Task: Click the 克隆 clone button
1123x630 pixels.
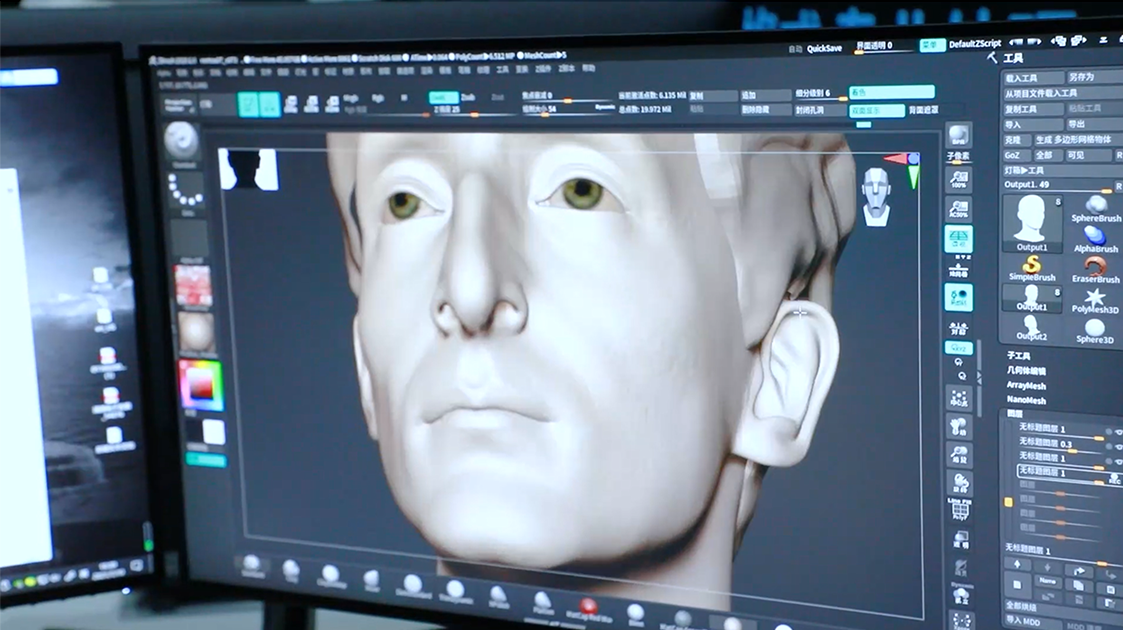Action: pos(1016,140)
